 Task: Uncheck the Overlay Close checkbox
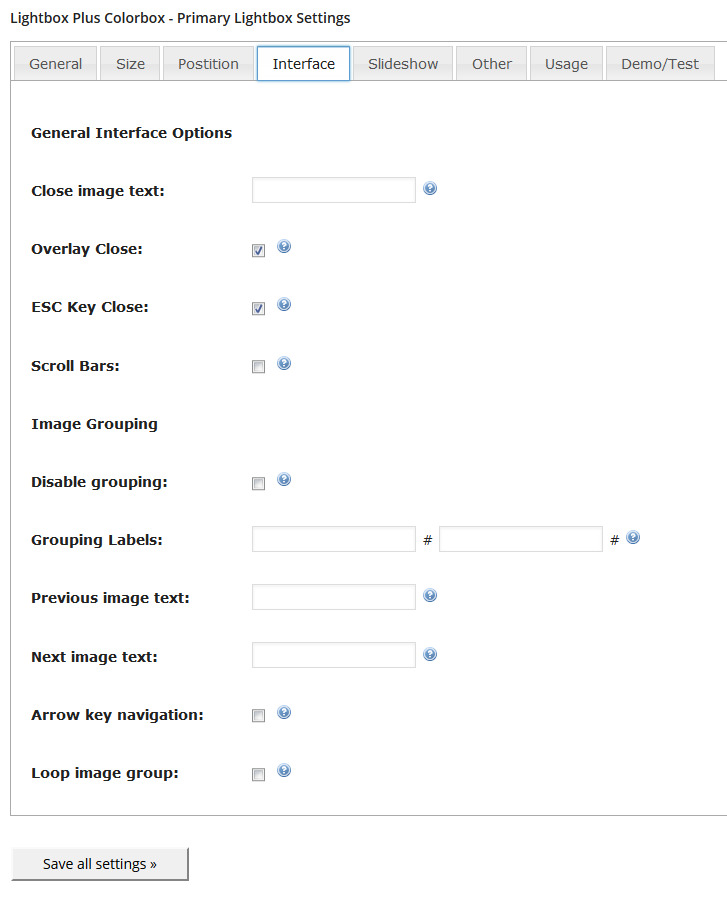coord(258,250)
